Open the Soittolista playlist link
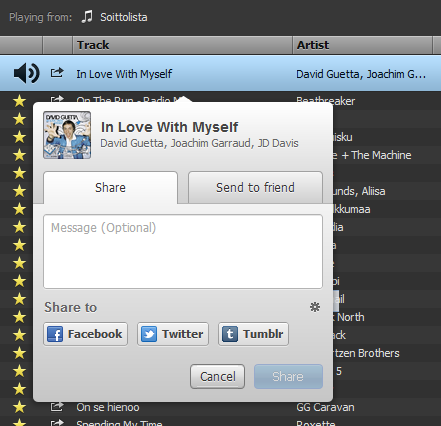 pyautogui.click(x=124, y=17)
